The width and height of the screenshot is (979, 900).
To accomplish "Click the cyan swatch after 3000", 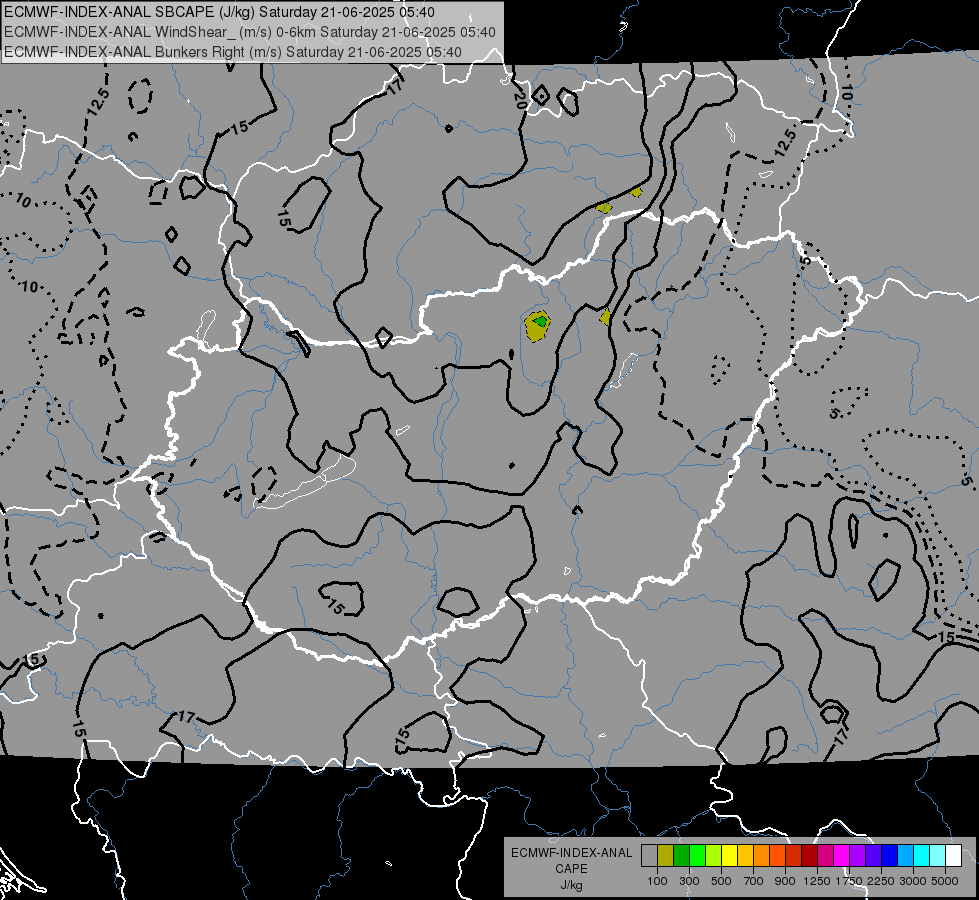I will (922, 855).
